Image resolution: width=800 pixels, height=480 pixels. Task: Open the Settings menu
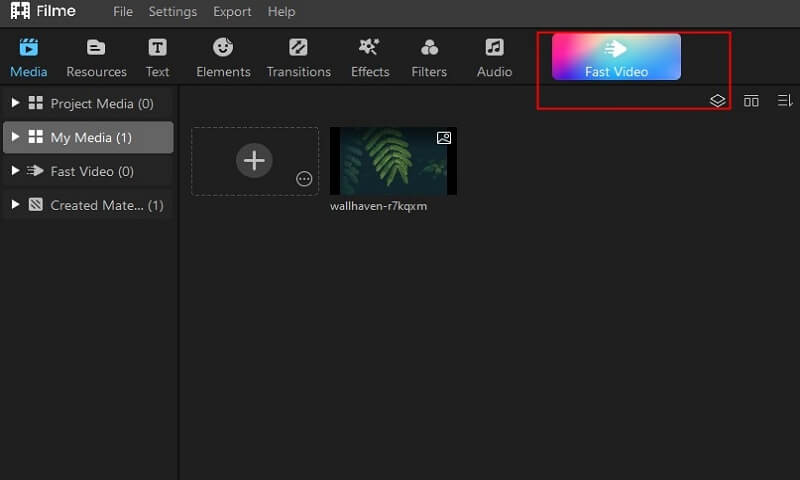point(172,11)
